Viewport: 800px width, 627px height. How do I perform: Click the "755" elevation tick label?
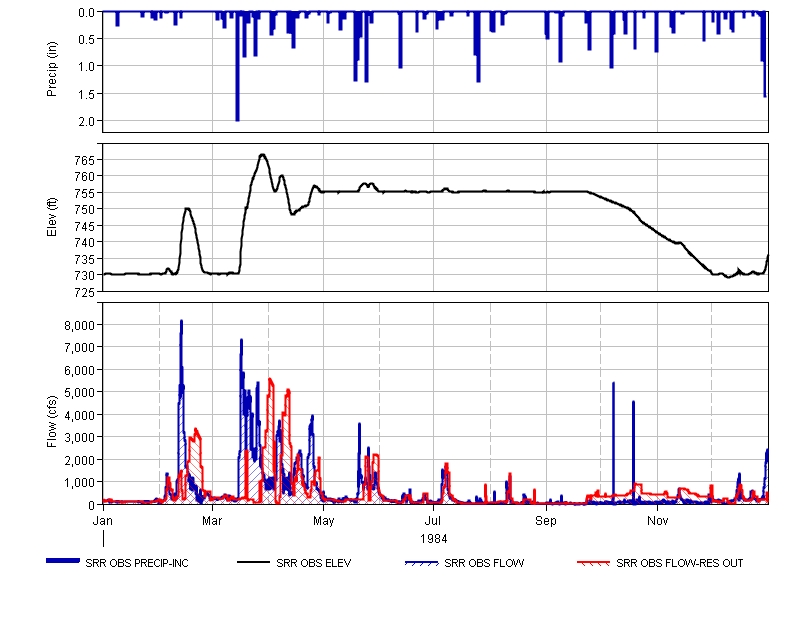85,193
